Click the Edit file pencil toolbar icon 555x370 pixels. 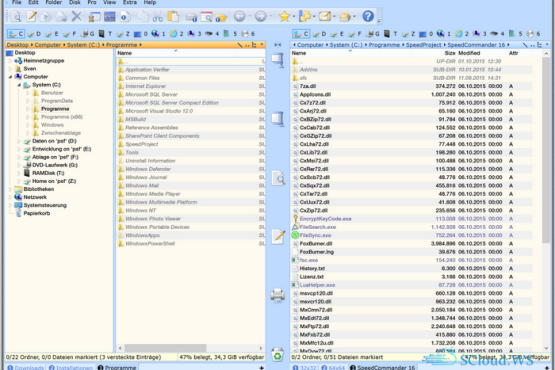[x=32, y=16]
